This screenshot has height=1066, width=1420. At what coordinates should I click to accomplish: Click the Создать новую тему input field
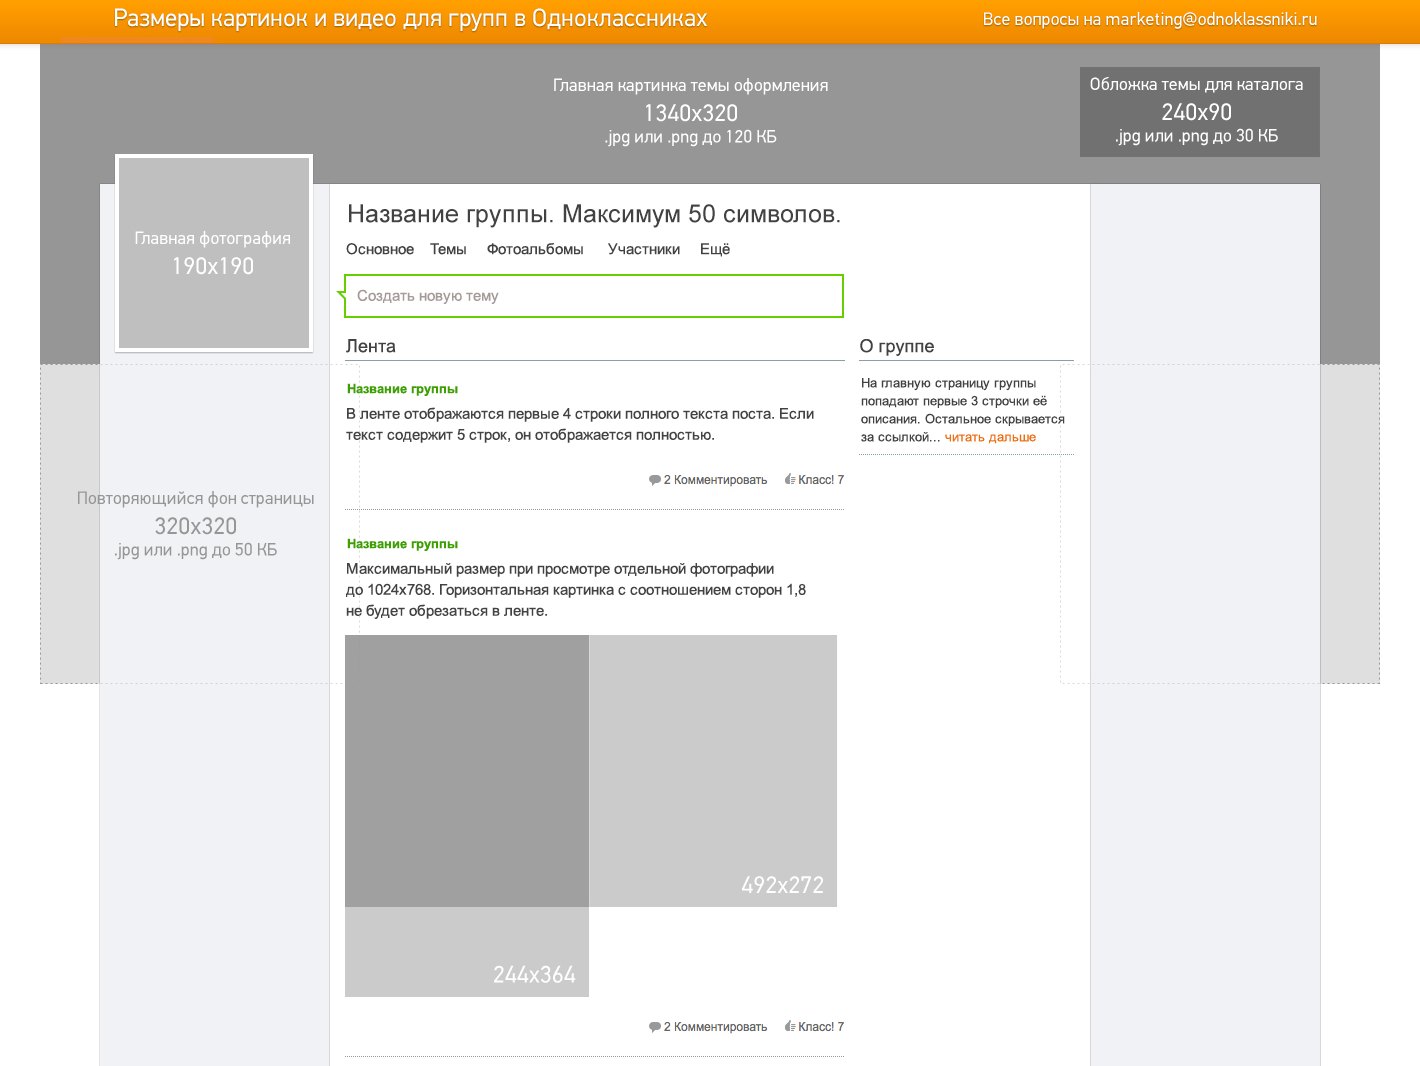(x=594, y=296)
